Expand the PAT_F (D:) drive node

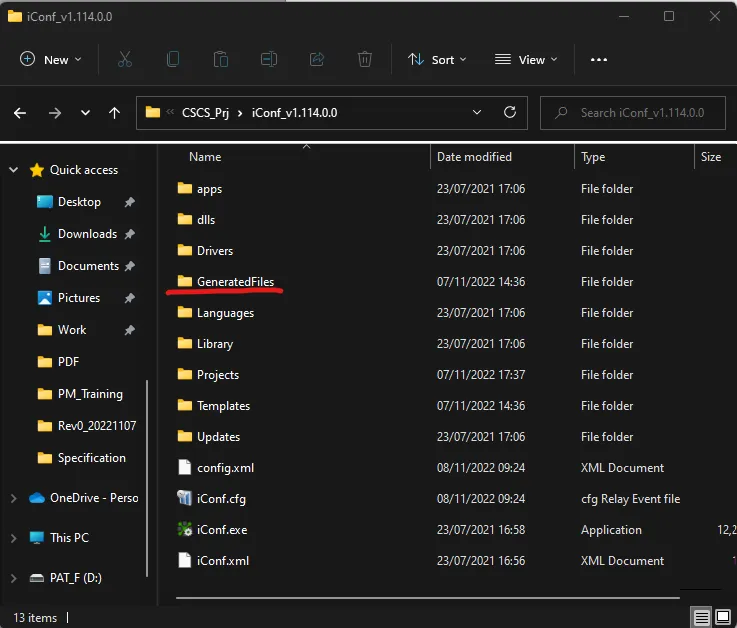click(14, 578)
